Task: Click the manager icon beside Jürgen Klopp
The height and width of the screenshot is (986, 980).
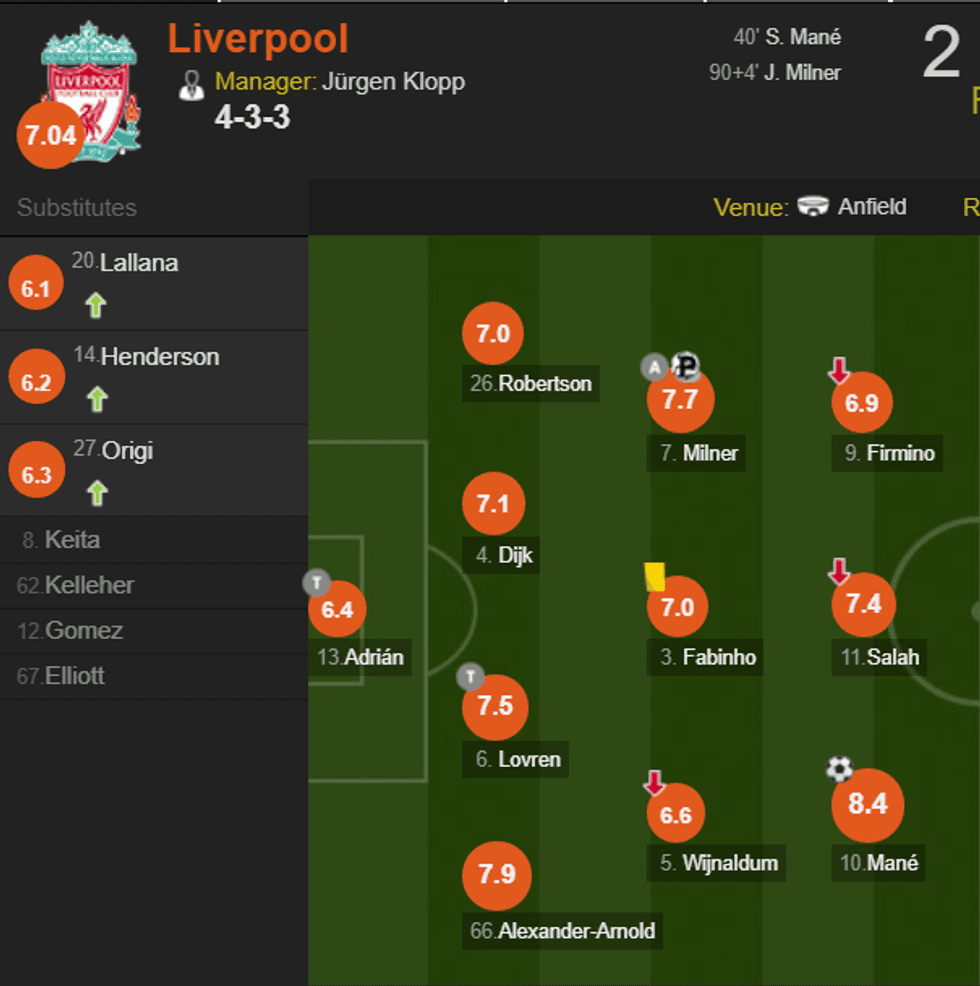Action: click(x=191, y=85)
